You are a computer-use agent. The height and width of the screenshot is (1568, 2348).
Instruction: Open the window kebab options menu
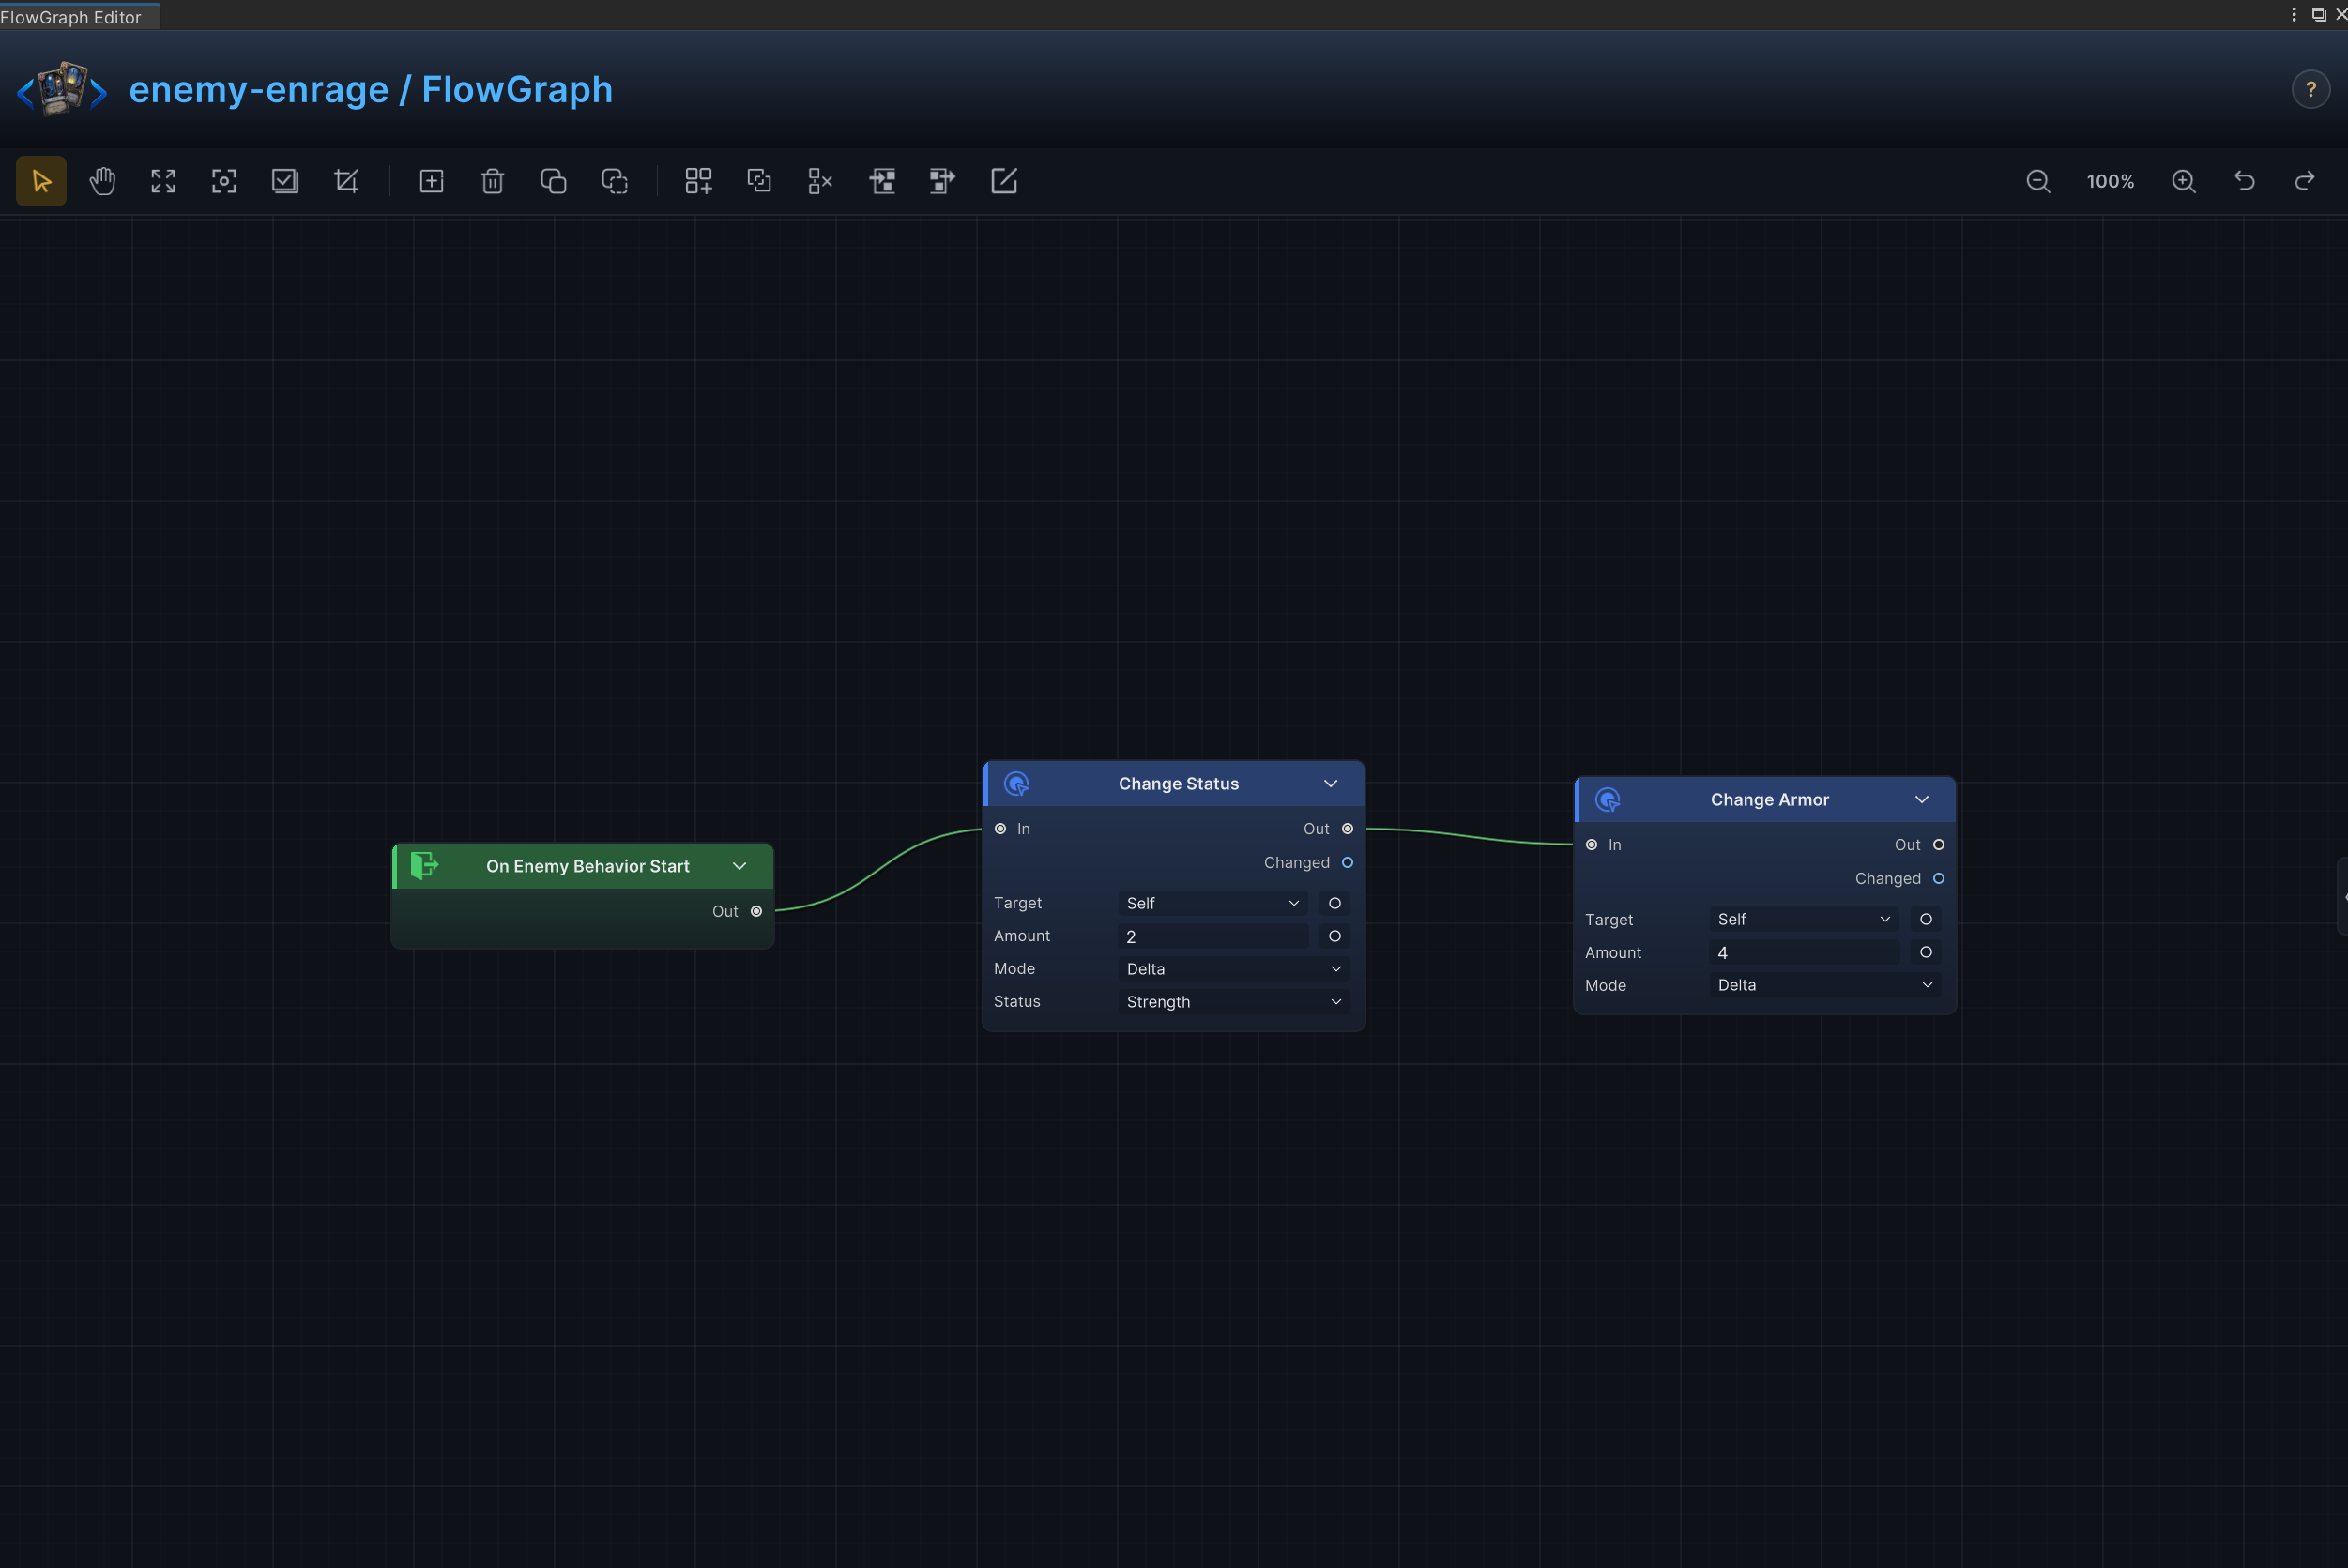(x=2293, y=14)
